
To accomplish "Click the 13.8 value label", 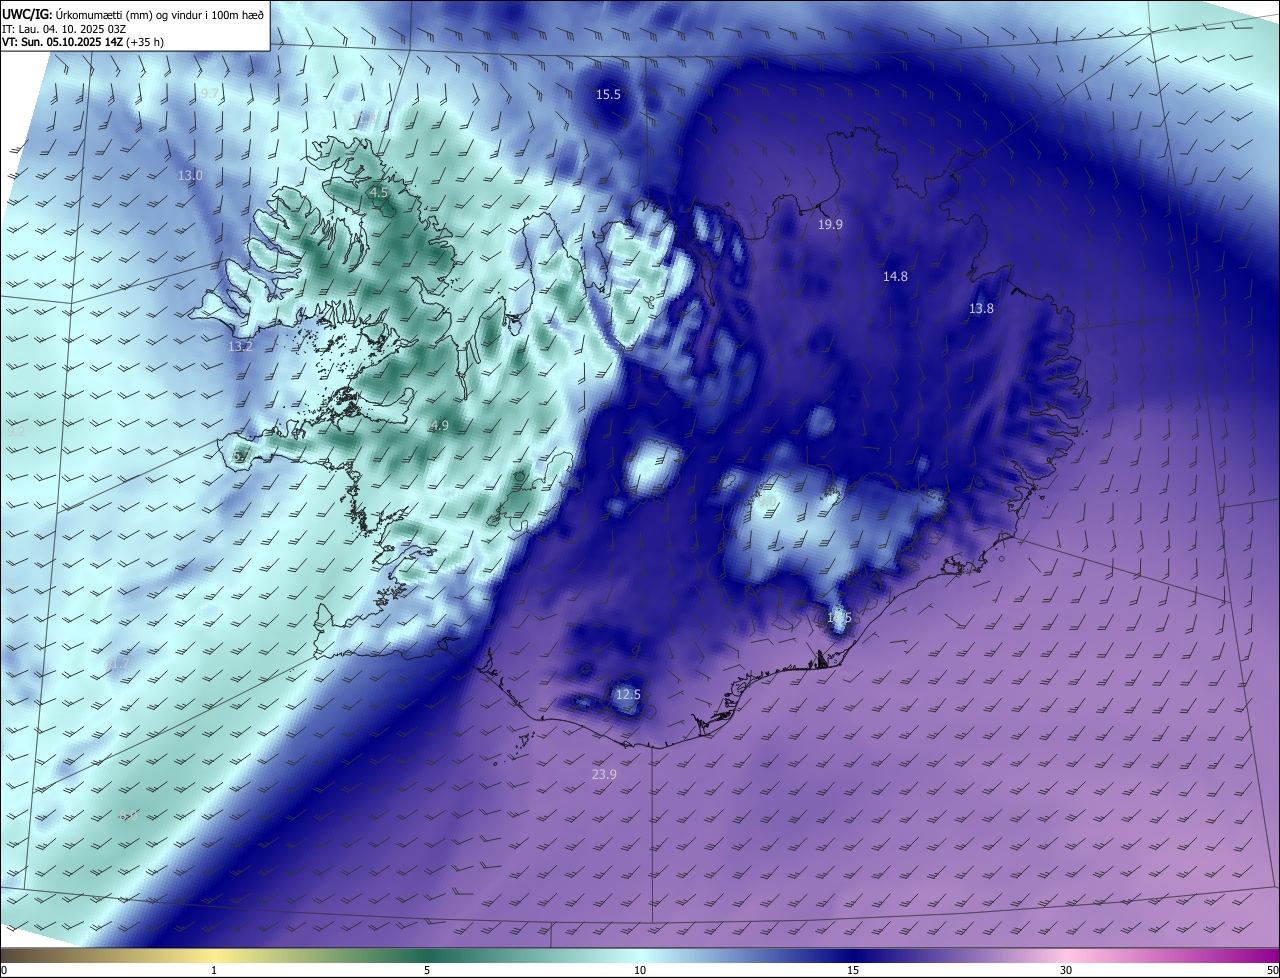I will pyautogui.click(x=981, y=308).
